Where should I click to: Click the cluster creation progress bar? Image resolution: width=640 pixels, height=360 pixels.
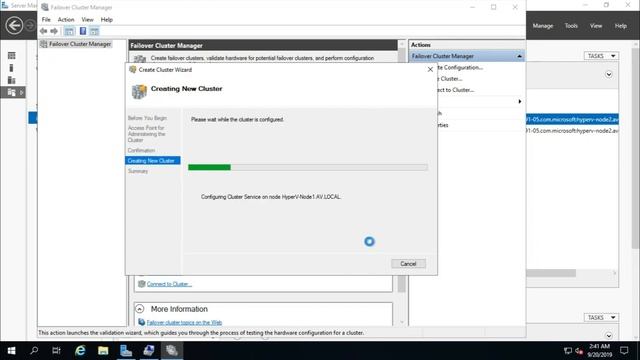[x=307, y=167]
